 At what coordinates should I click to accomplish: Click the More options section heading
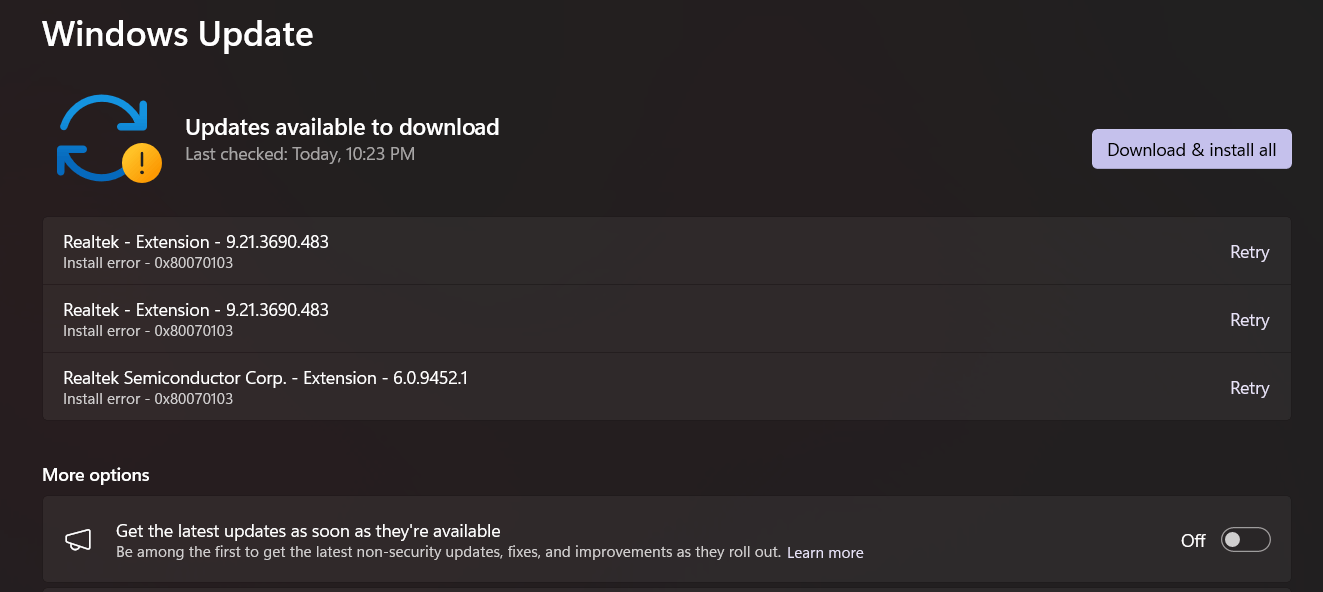(x=96, y=475)
